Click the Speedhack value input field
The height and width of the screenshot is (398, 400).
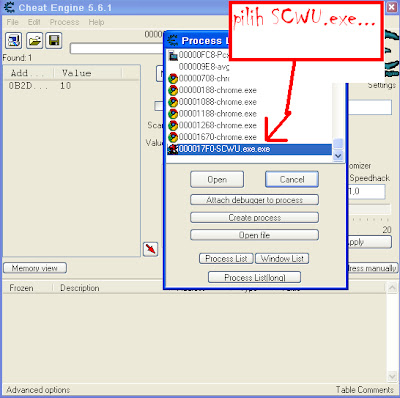(367, 192)
